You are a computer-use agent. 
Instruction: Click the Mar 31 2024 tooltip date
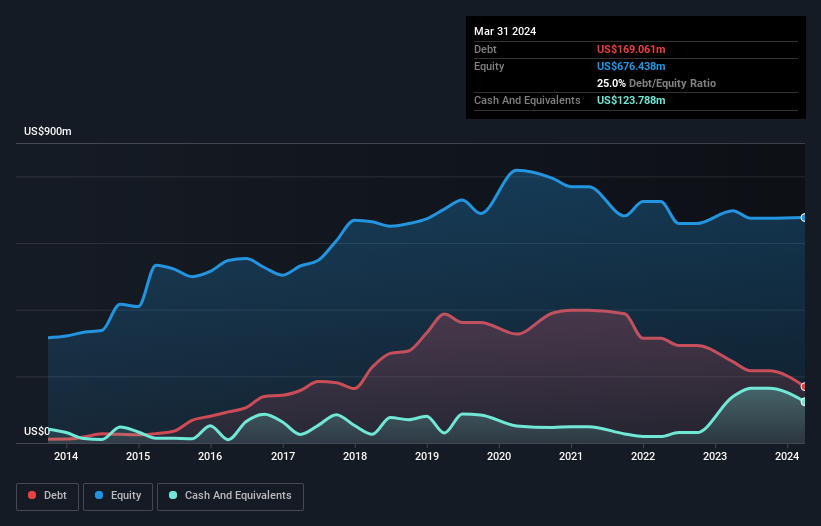505,31
